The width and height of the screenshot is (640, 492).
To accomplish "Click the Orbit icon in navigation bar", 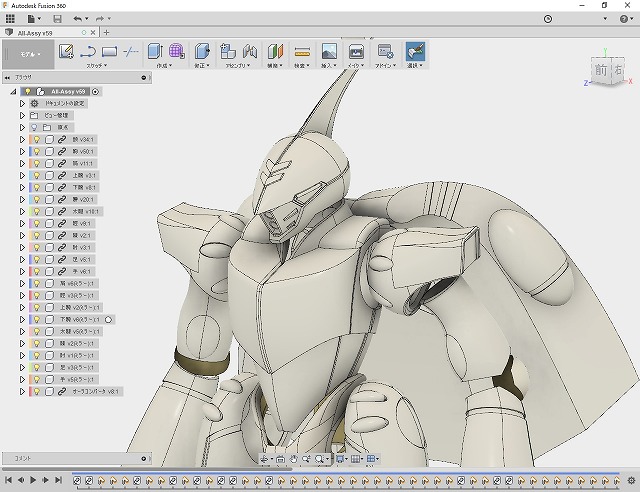I will pos(264,459).
